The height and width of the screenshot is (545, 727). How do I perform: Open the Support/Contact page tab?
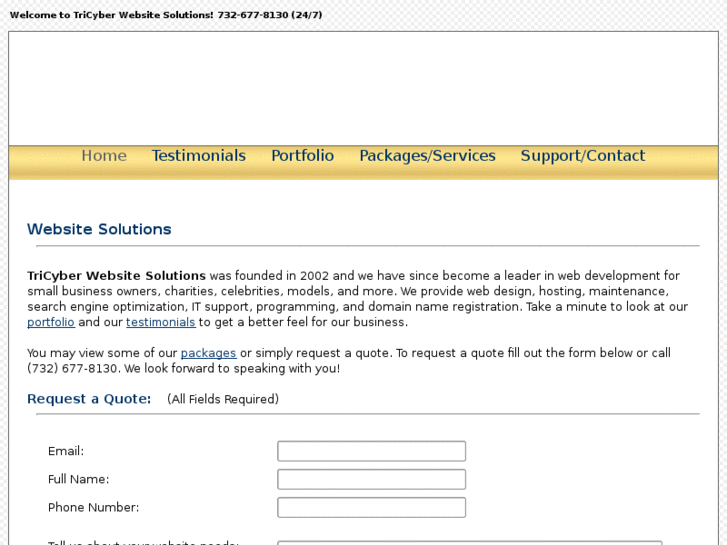(582, 156)
